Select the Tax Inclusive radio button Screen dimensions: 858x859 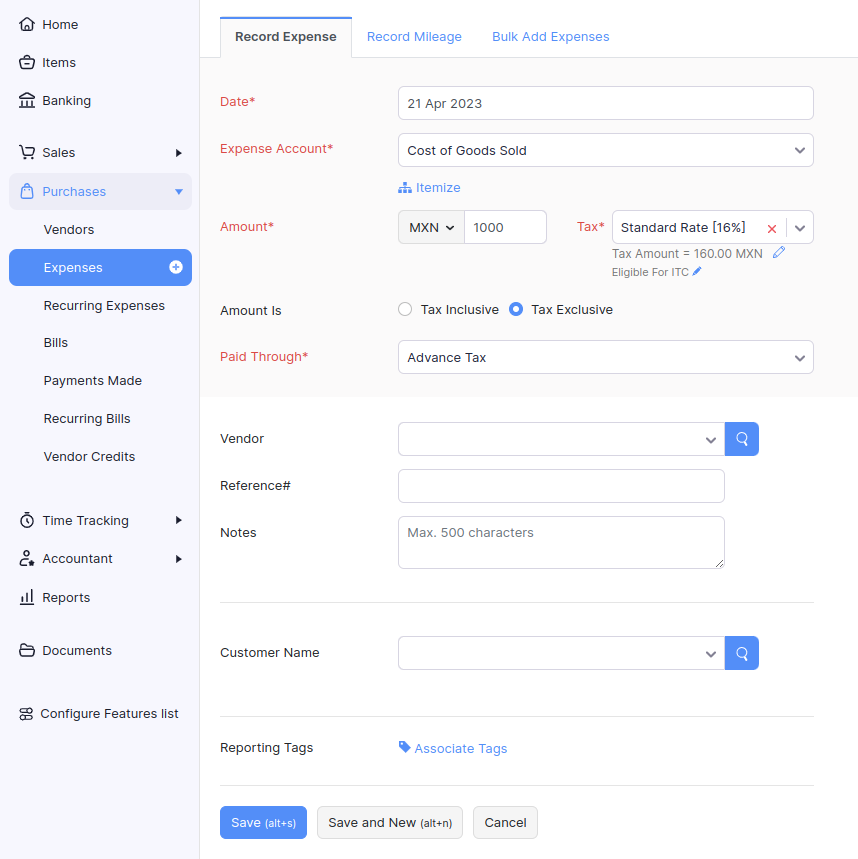(405, 309)
